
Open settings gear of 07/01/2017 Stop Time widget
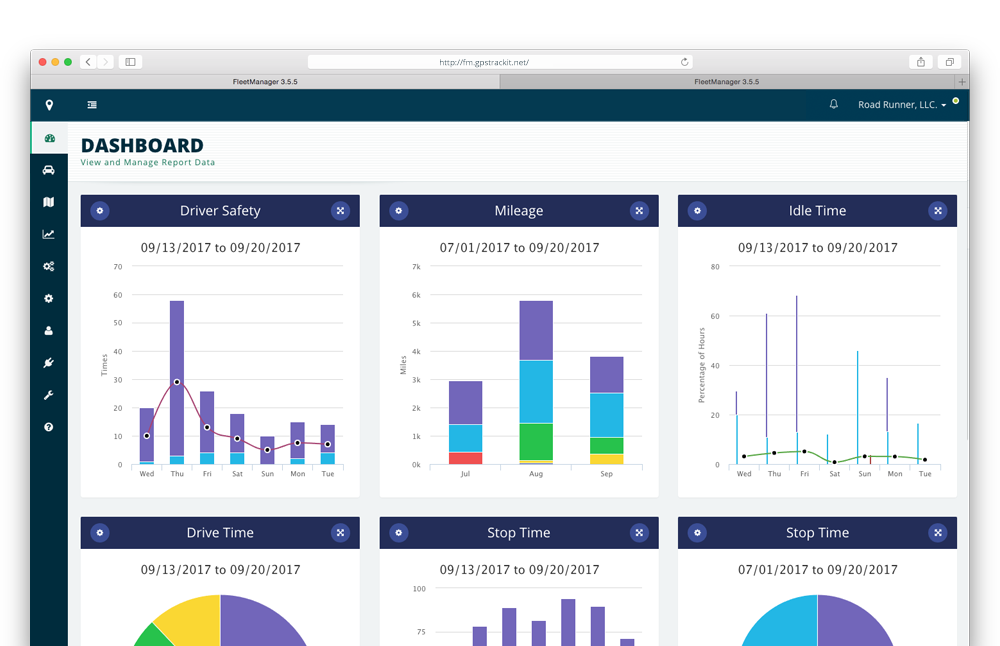(697, 532)
